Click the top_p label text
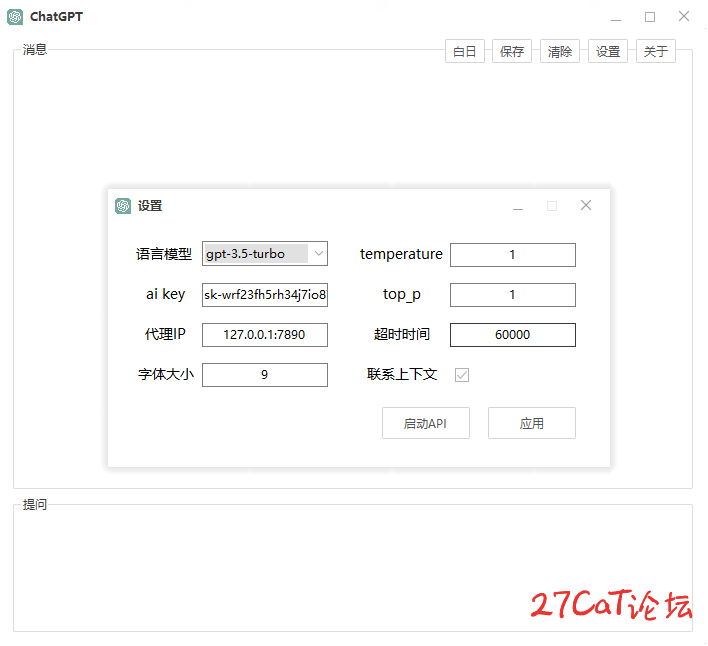Screen dimensions: 708x646 pyautogui.click(x=401, y=294)
